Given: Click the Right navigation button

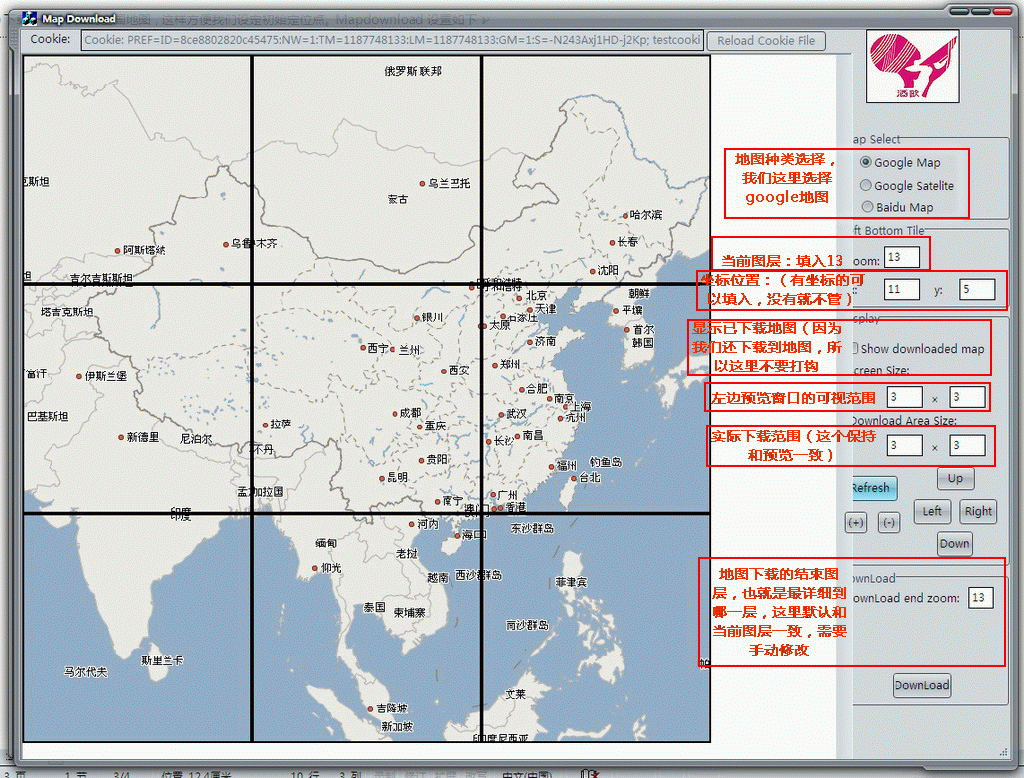Looking at the screenshot, I should pos(978,511).
